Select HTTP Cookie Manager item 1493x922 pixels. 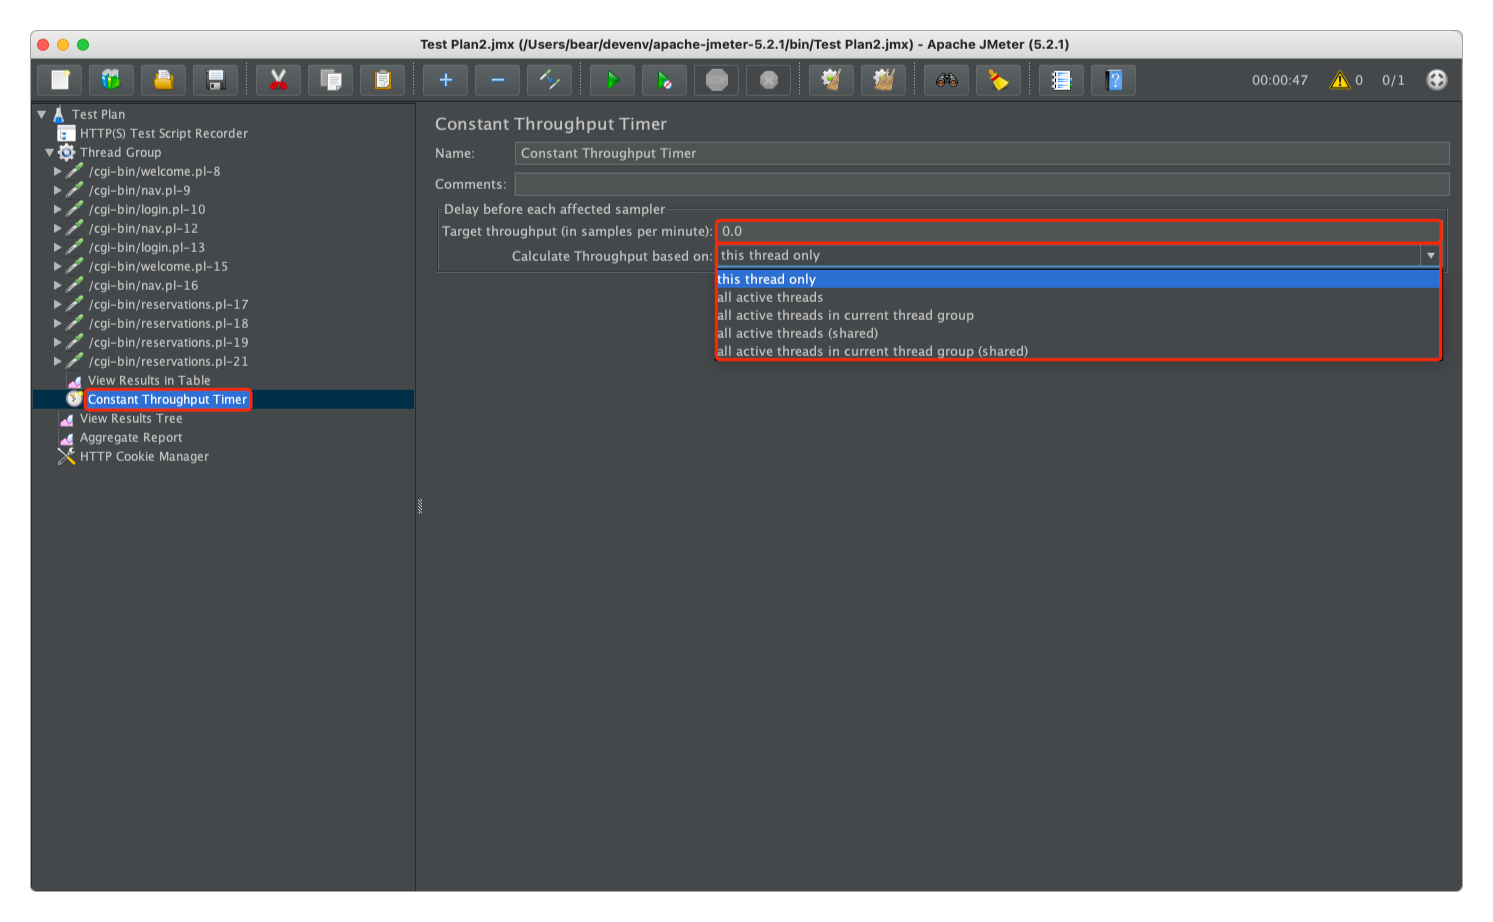(144, 456)
